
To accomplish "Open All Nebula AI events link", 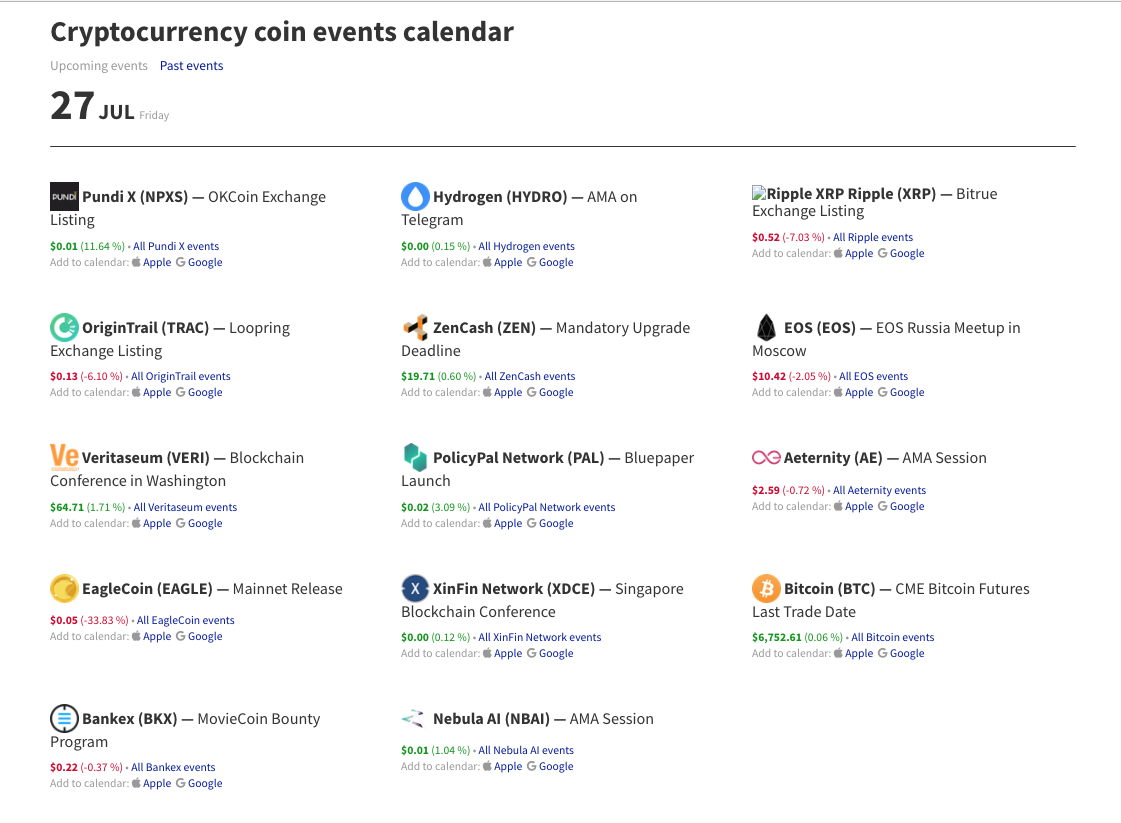I will pyautogui.click(x=526, y=750).
